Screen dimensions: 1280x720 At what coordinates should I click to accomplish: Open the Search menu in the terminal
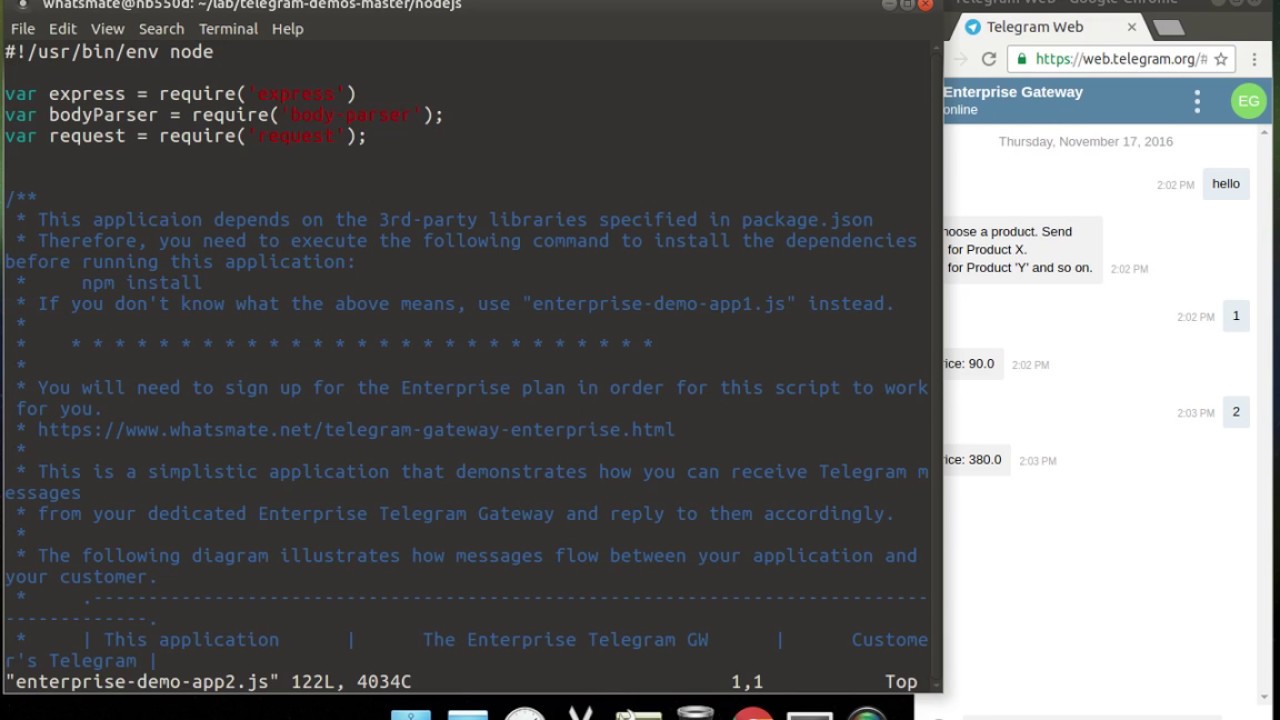tap(161, 29)
